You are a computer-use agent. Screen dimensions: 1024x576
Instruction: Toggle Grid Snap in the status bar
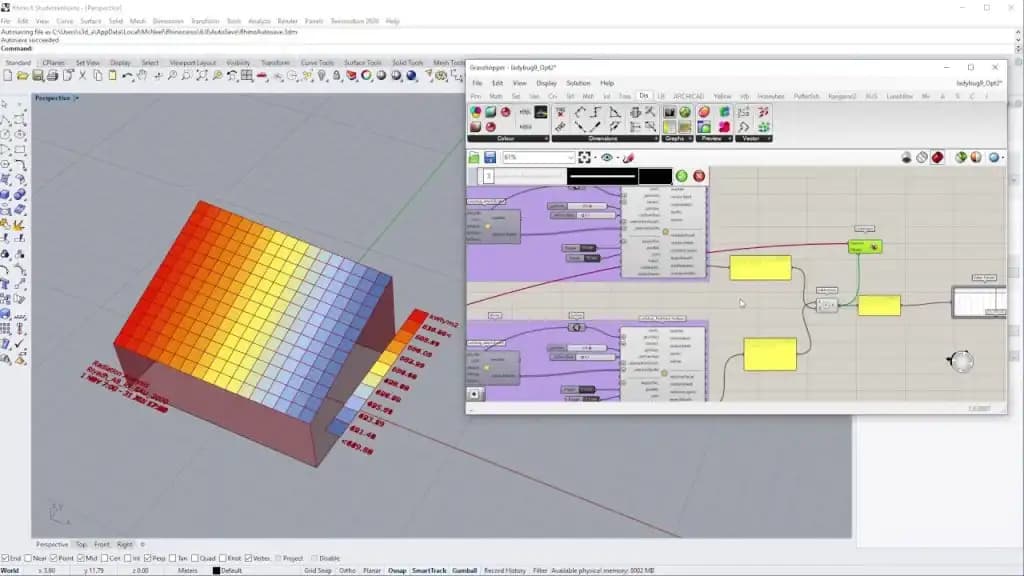(318, 570)
